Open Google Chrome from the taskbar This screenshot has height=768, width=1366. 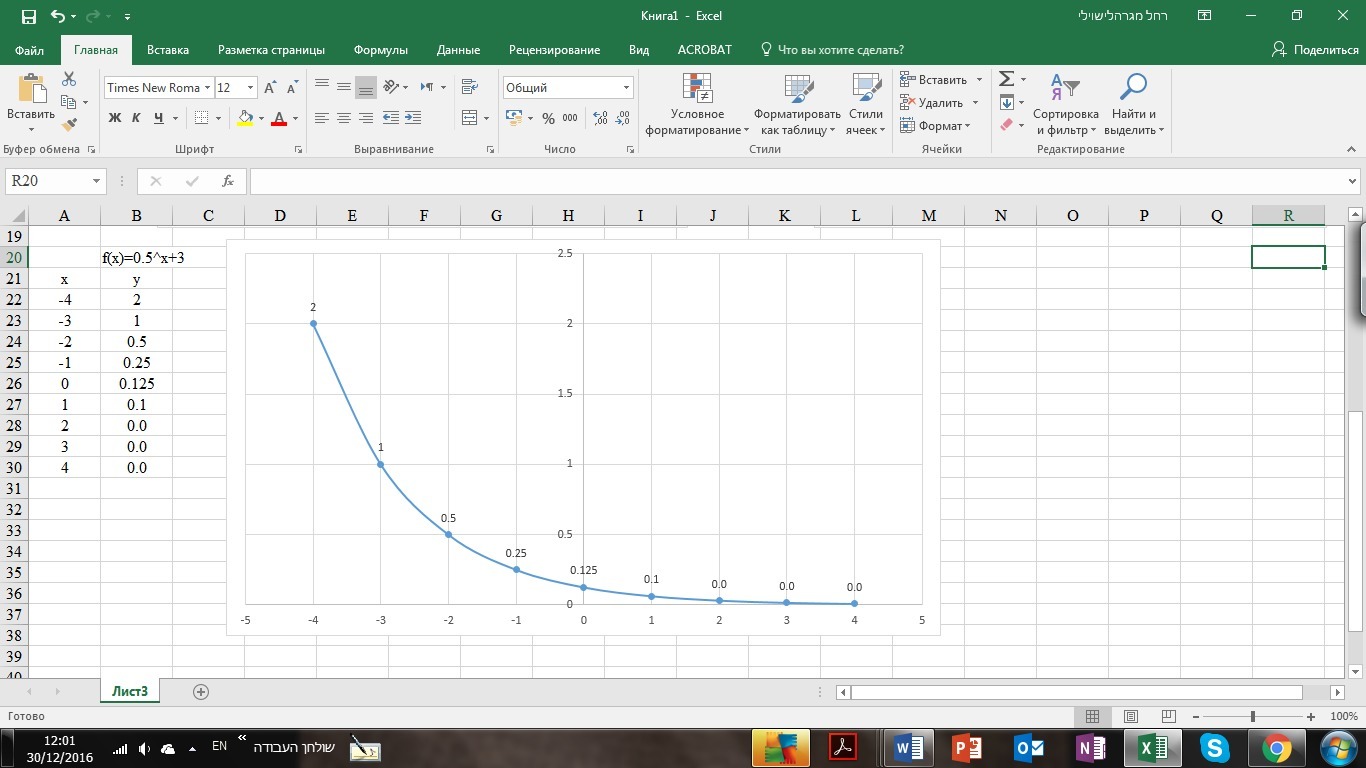coord(1276,747)
